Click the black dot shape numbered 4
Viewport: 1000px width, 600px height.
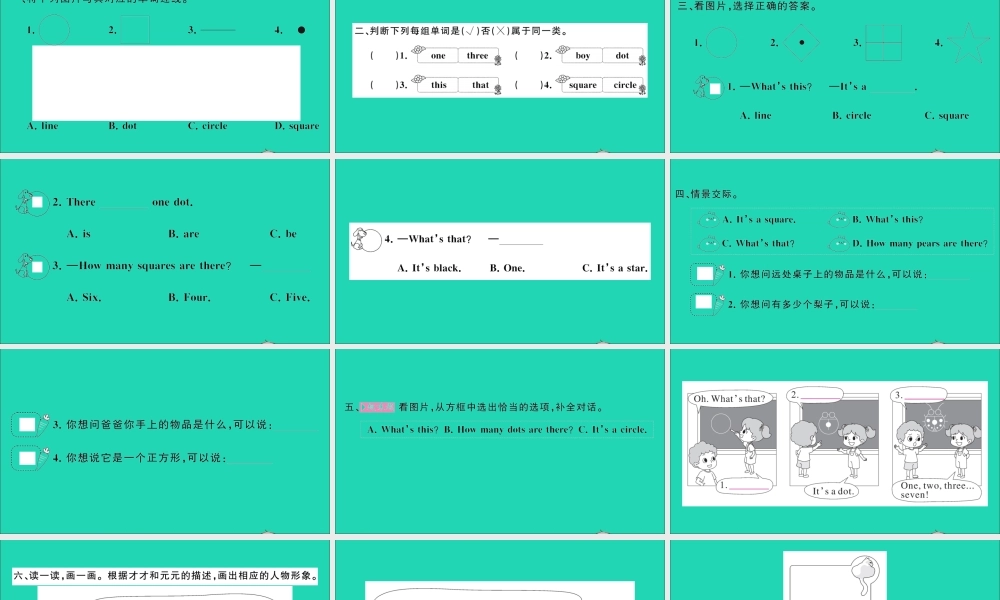(x=302, y=30)
